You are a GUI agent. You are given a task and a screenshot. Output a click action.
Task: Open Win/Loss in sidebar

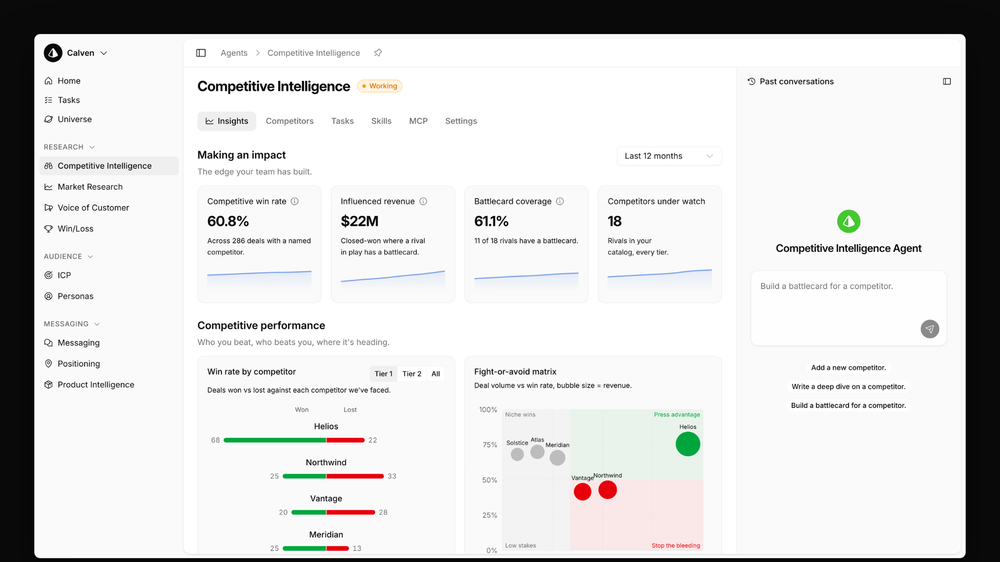coord(75,229)
